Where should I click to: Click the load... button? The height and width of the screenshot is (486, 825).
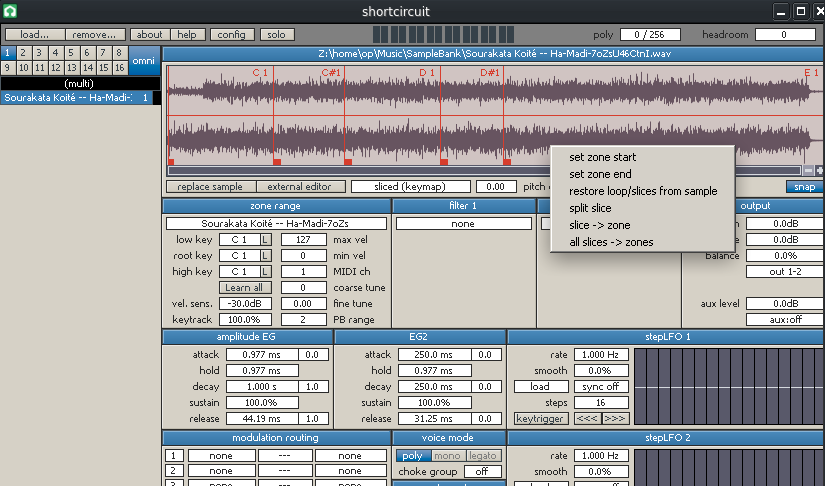[x=35, y=35]
